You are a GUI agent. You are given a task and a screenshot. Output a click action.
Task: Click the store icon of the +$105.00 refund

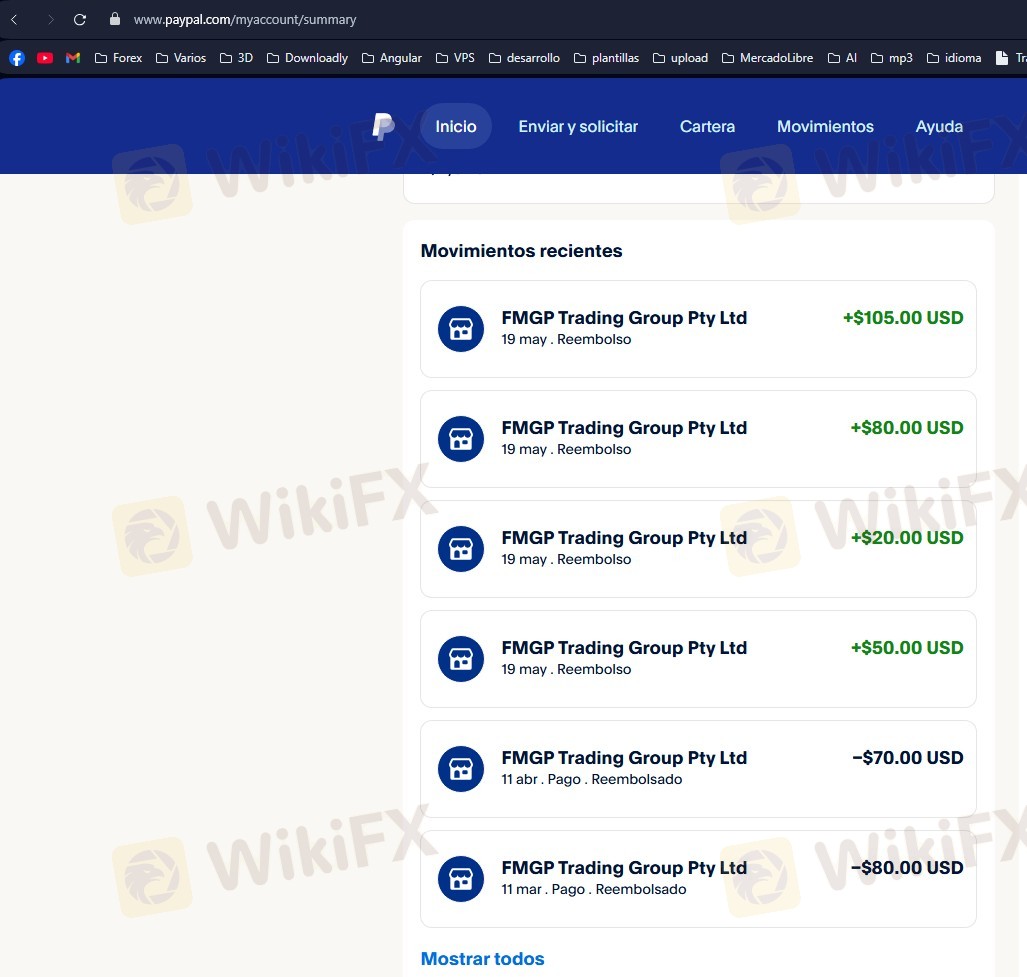coord(461,329)
